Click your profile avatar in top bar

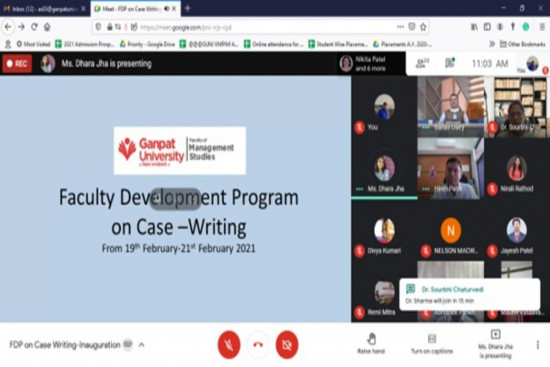(532, 64)
